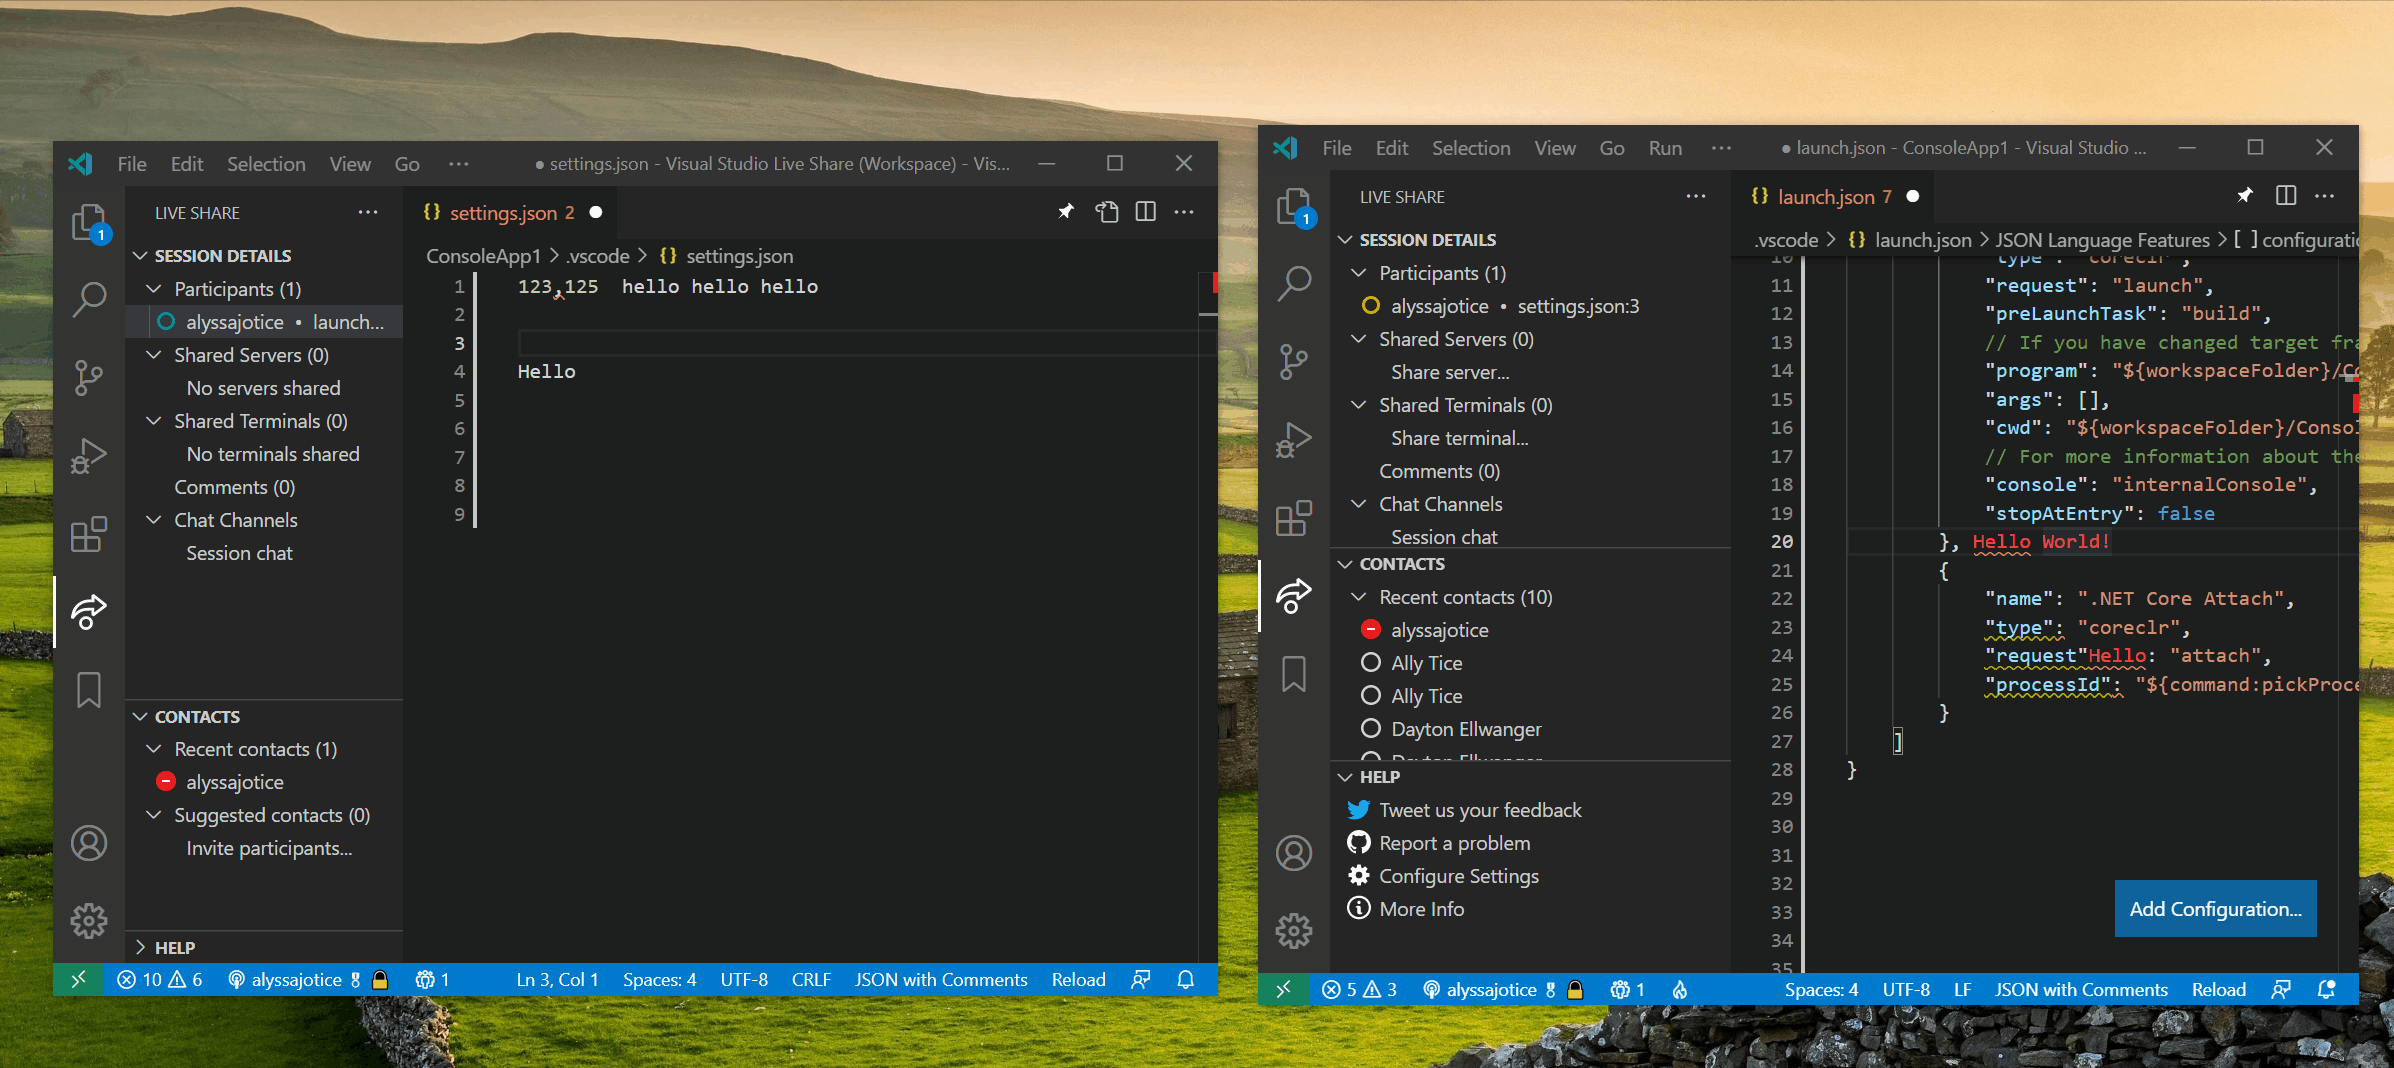The height and width of the screenshot is (1068, 2394).
Task: Click Invite participants link
Action: pos(268,847)
